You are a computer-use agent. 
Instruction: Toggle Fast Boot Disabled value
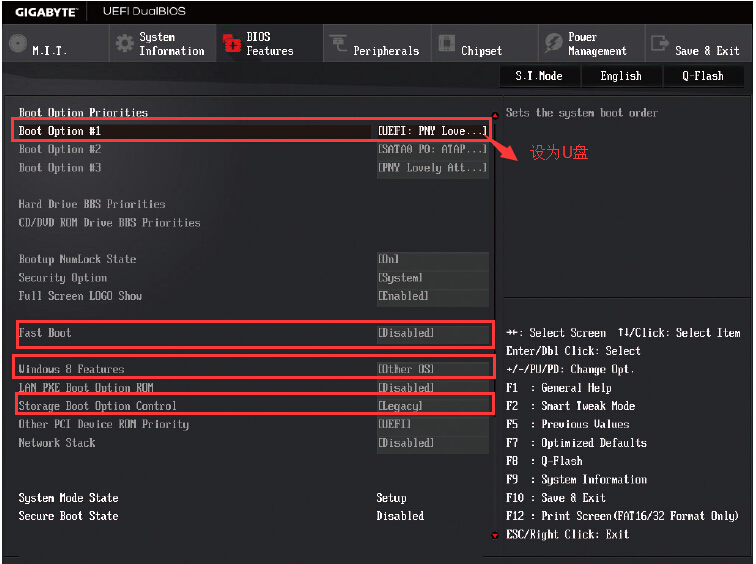pos(432,333)
